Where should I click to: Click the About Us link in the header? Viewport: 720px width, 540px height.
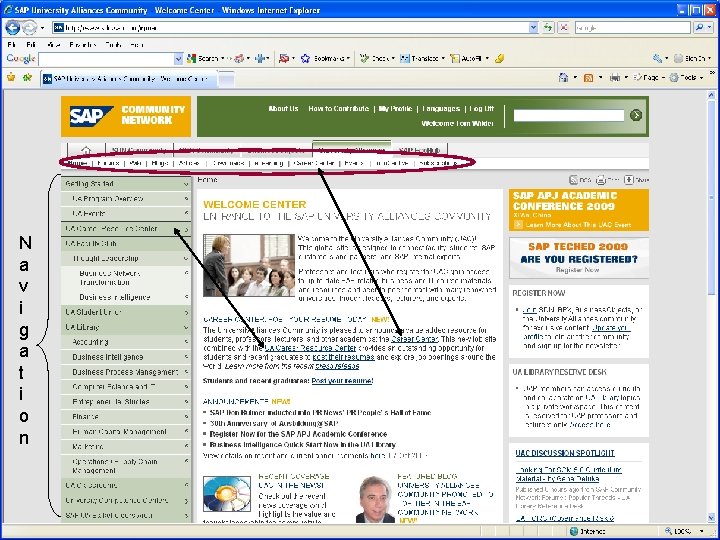point(283,109)
